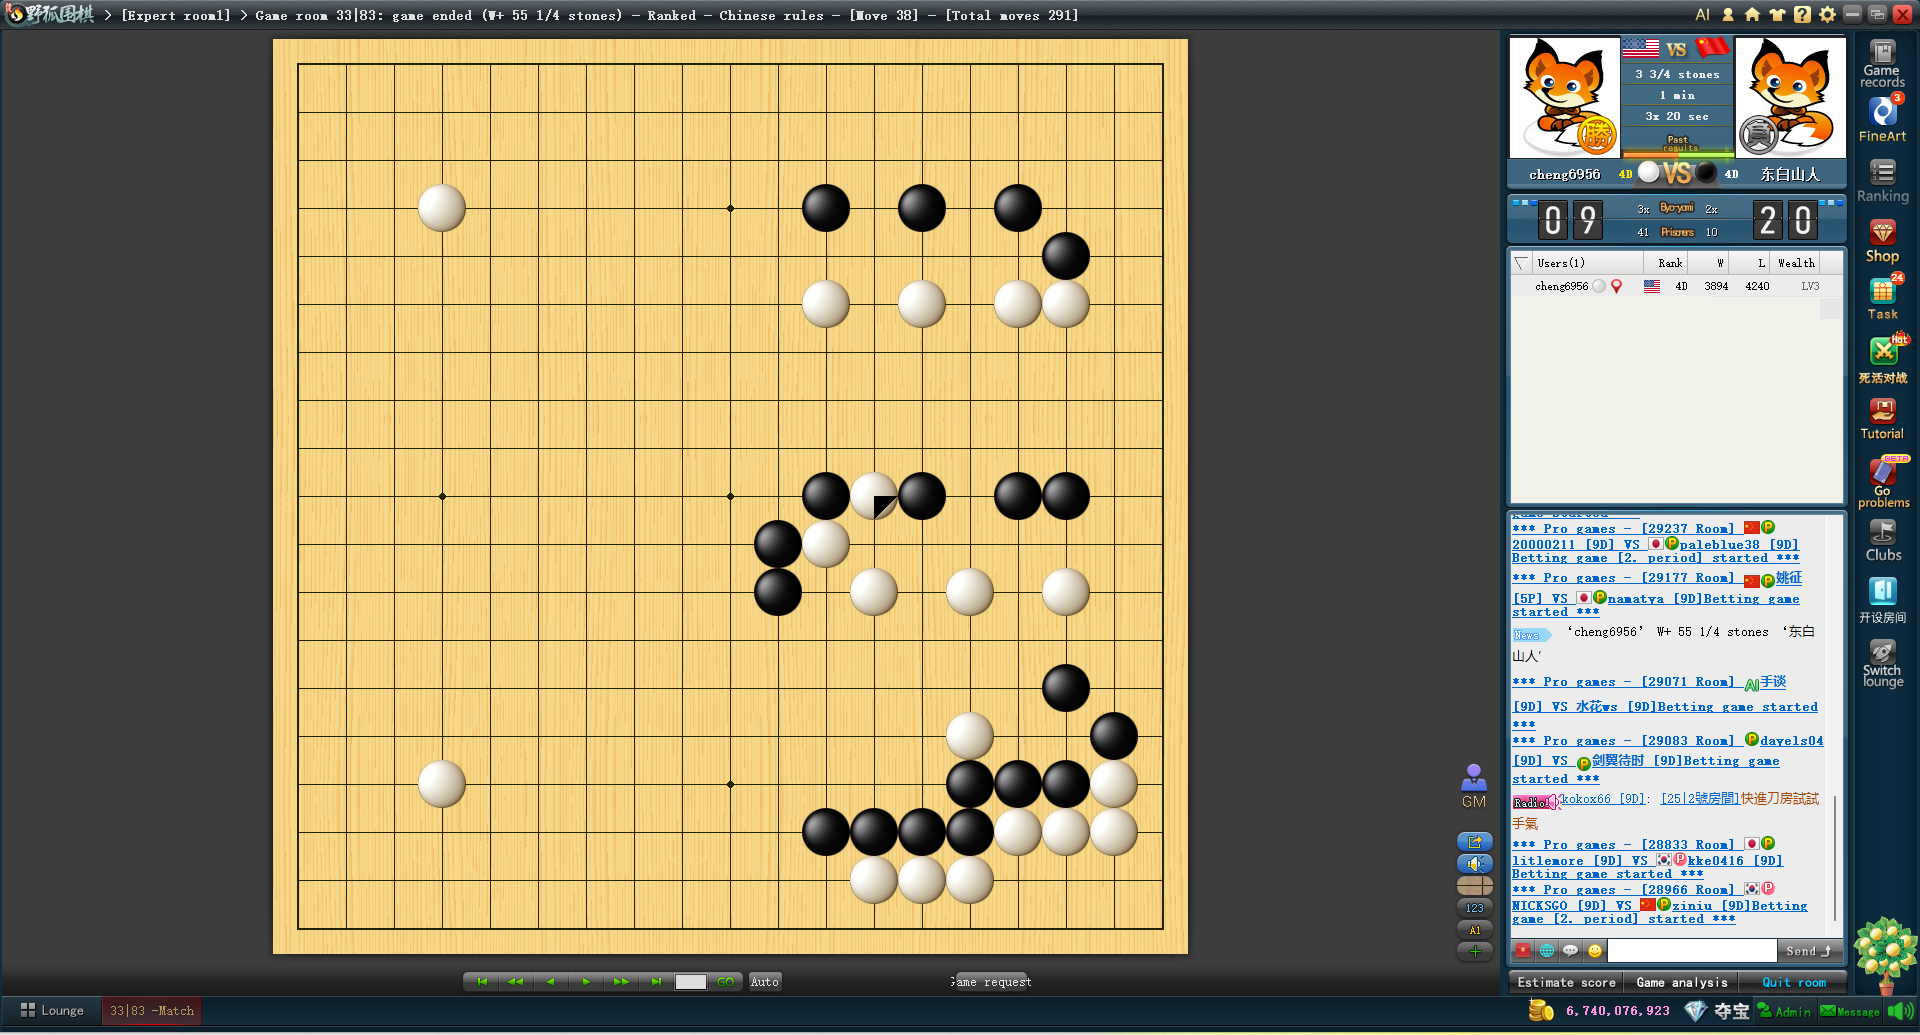Jump to the first move
1920x1035 pixels.
click(482, 982)
